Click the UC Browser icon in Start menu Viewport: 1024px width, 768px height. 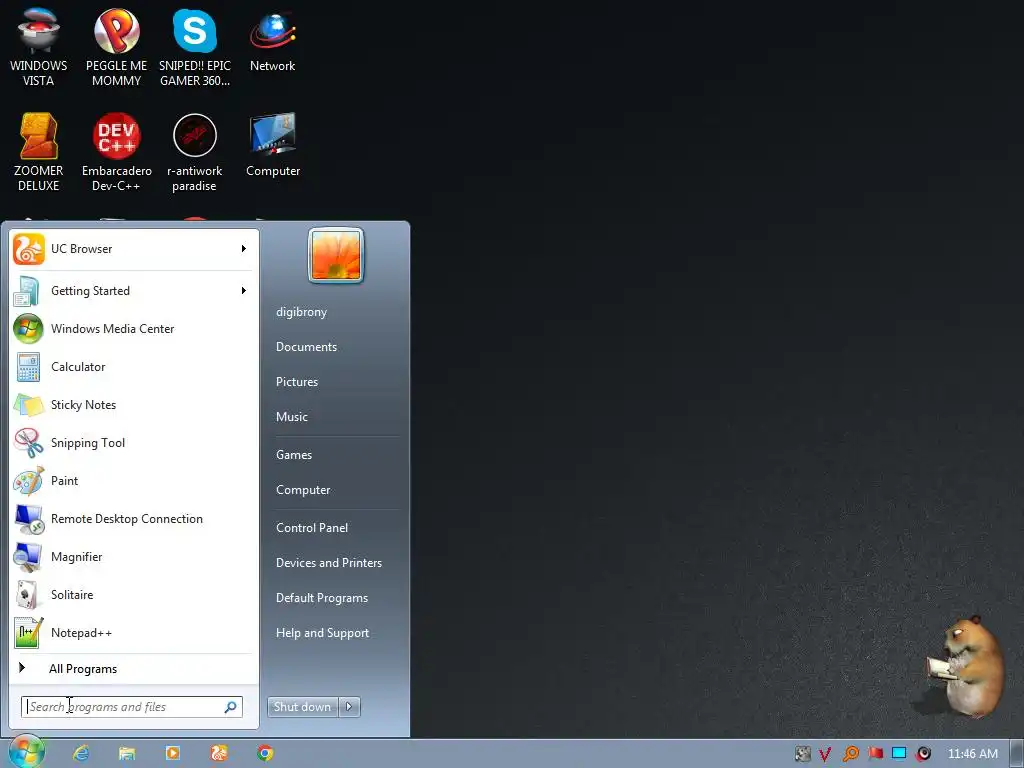tap(29, 249)
